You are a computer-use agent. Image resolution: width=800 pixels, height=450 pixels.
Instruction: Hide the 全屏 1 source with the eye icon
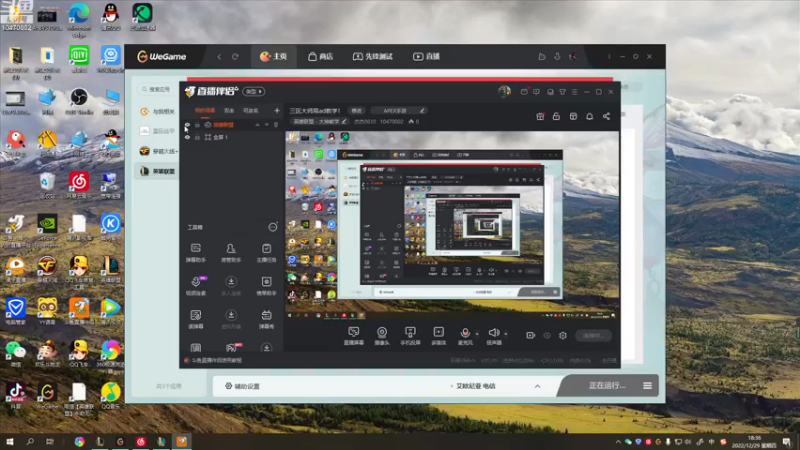click(x=187, y=137)
